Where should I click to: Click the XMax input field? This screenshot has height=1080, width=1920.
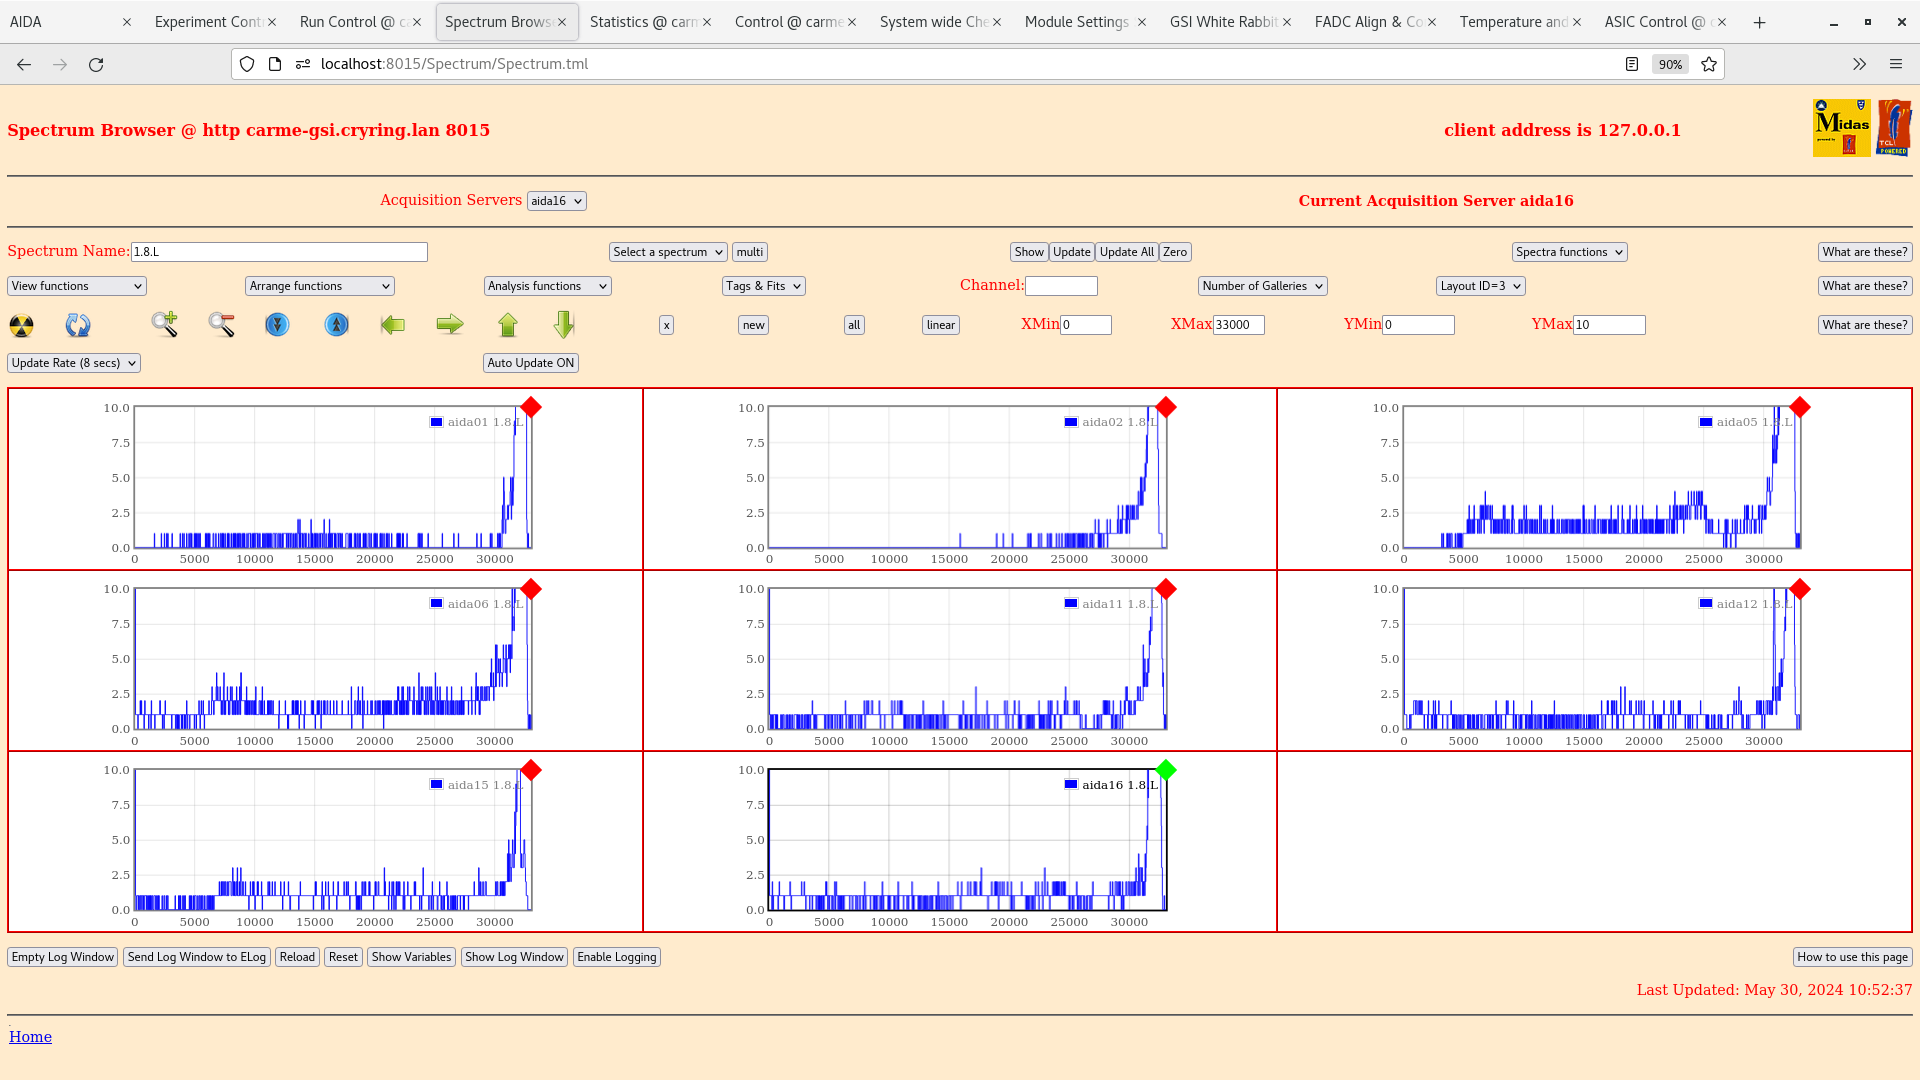1238,325
